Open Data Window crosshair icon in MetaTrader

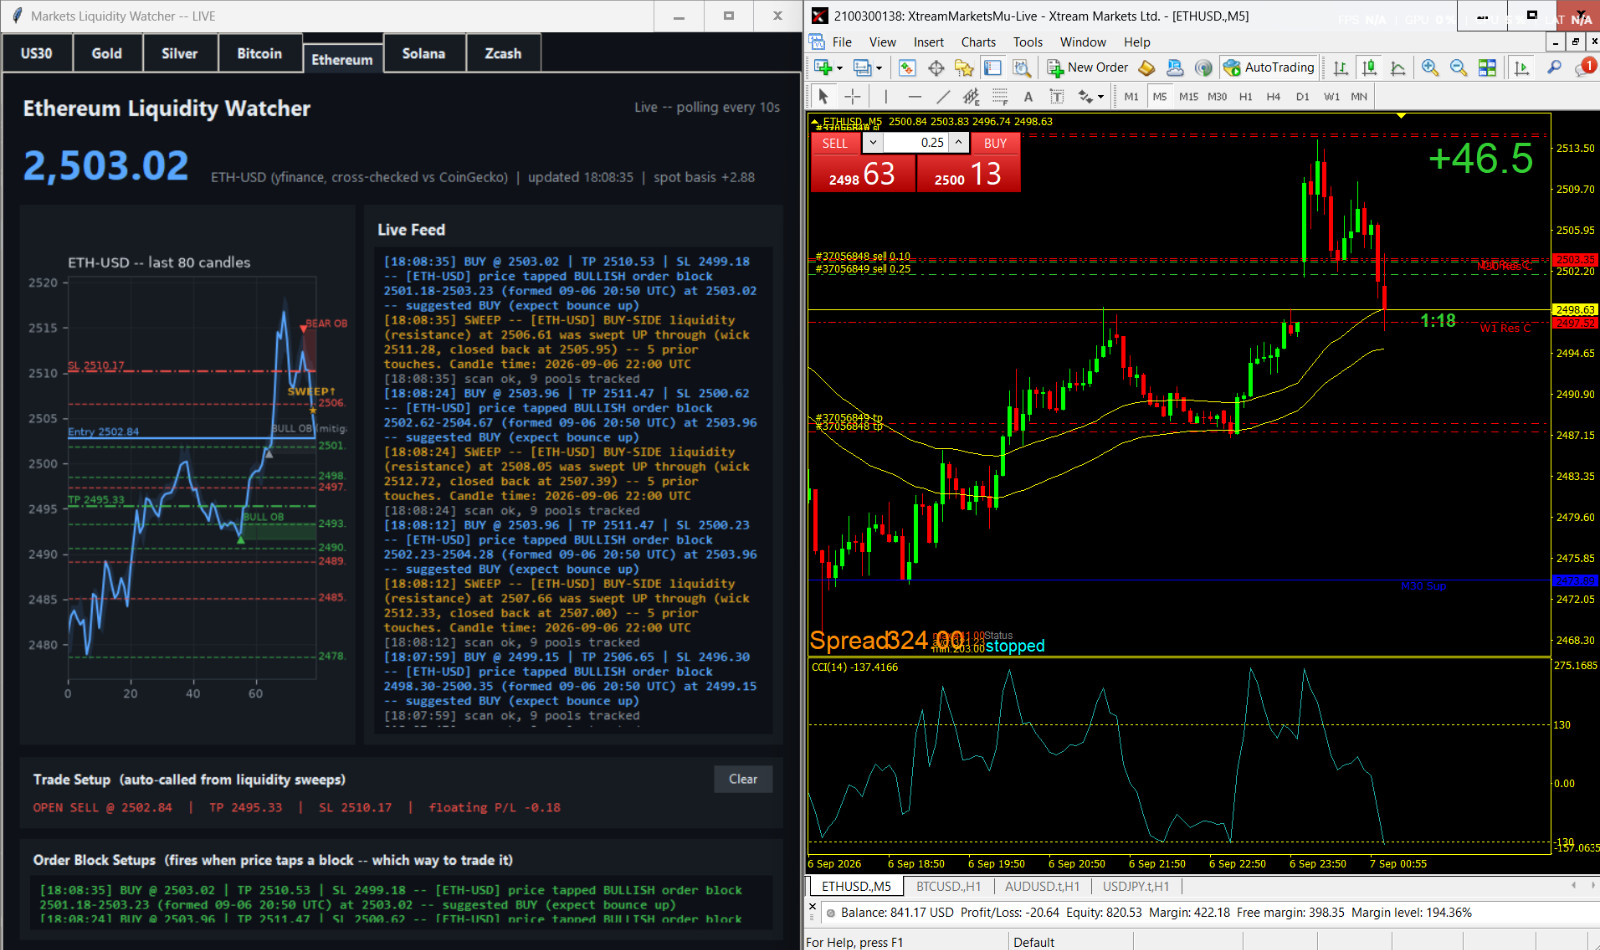[x=936, y=68]
